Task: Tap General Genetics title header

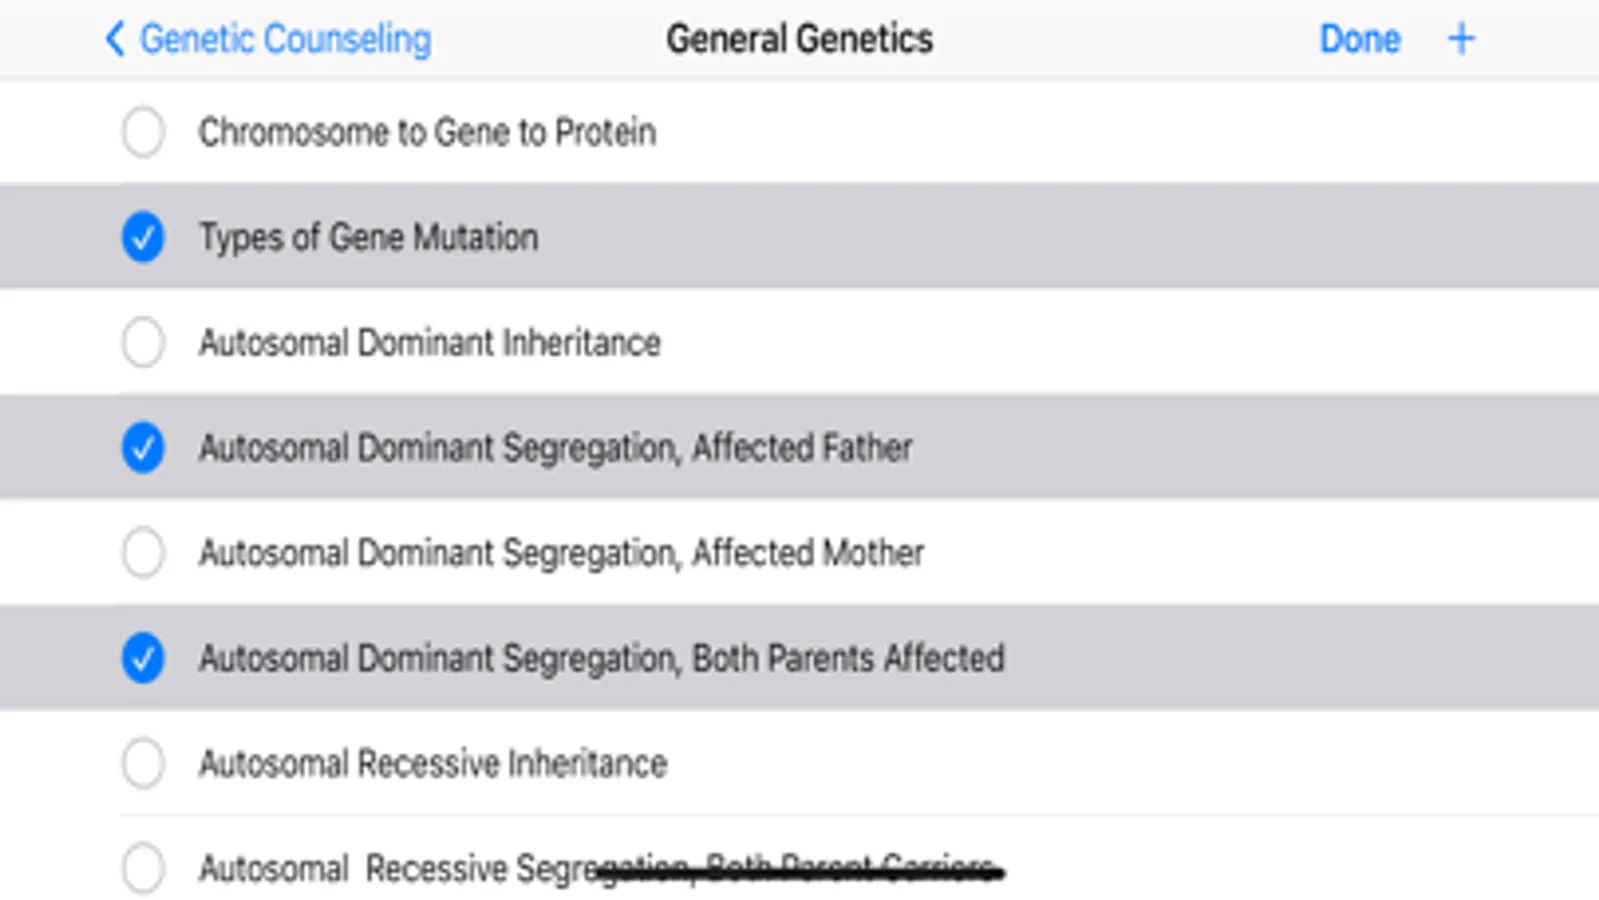Action: coord(799,39)
